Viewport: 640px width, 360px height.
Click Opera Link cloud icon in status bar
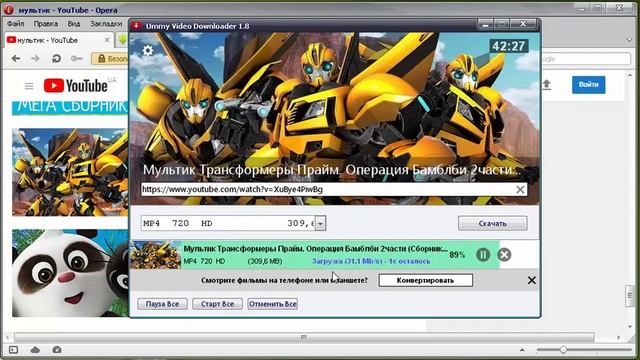click(x=36, y=350)
